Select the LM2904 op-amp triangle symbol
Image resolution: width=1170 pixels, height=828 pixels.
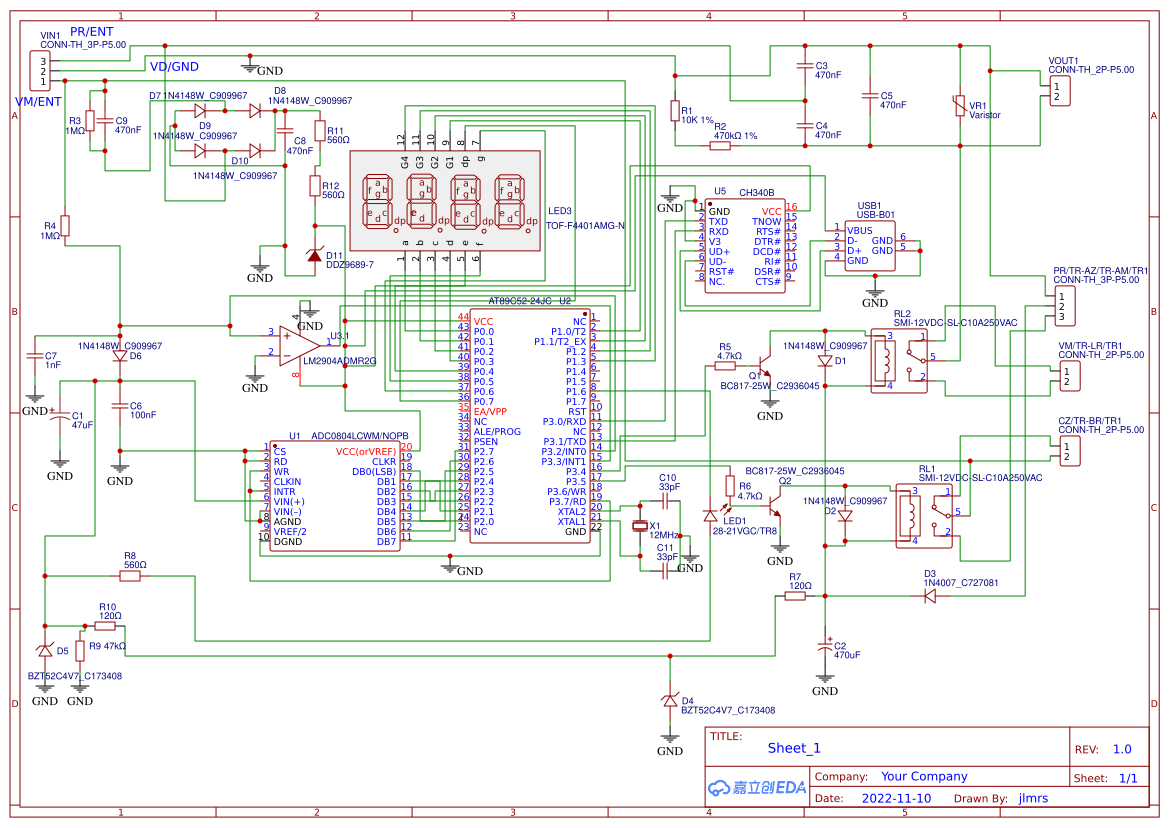pos(299,345)
